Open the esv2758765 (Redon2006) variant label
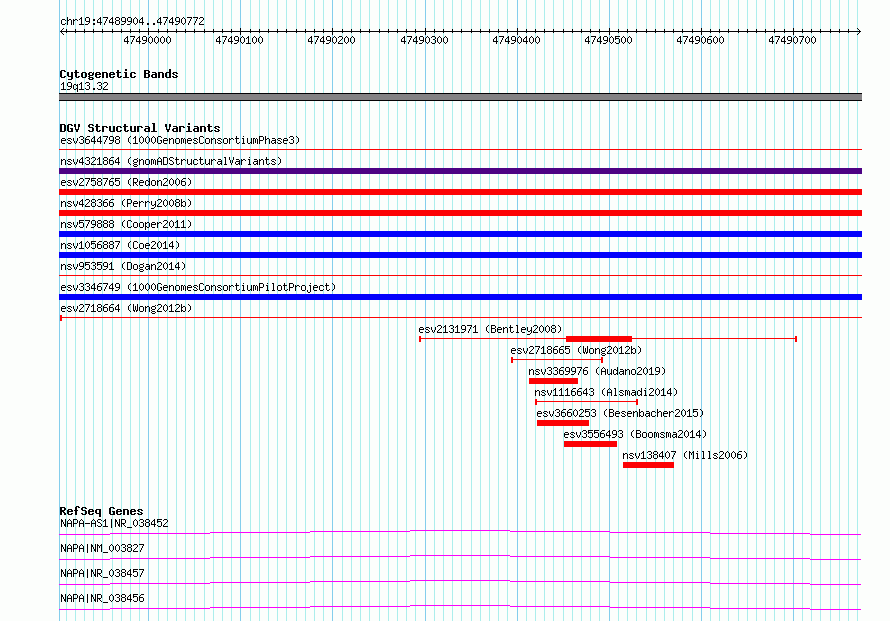This screenshot has width=890, height=621. coord(126,182)
